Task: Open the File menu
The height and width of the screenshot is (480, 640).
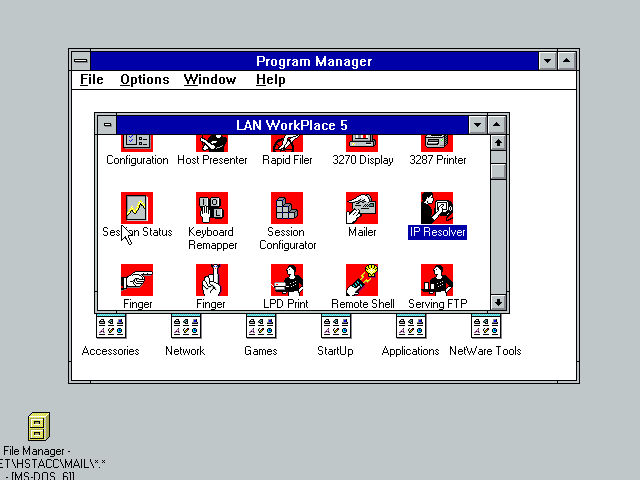Action: [91, 79]
